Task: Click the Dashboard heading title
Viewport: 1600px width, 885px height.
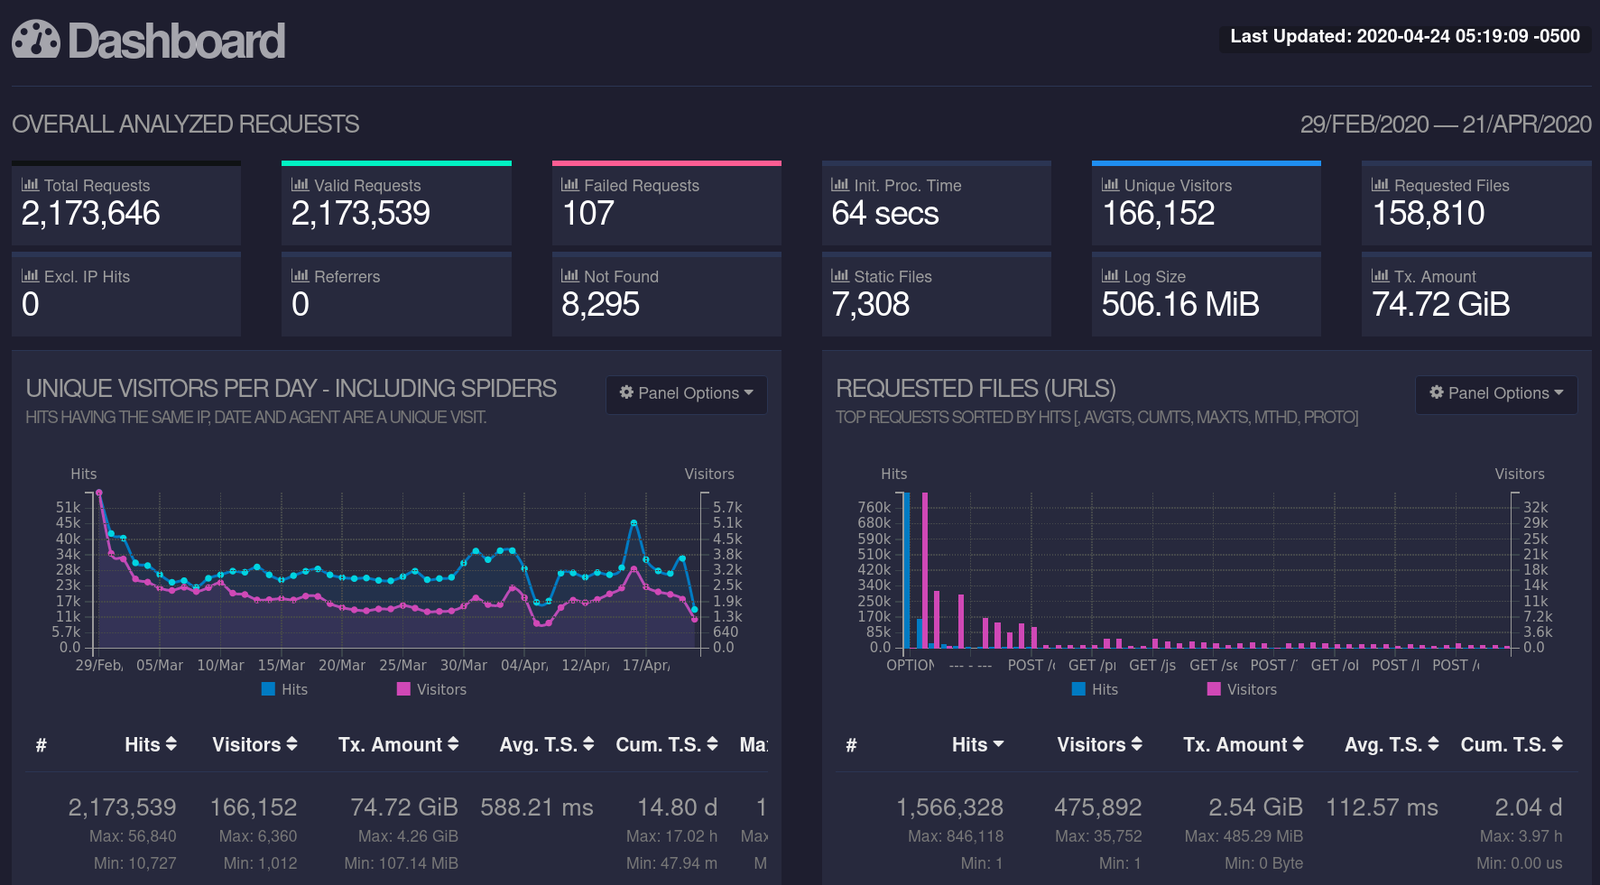Action: [176, 41]
